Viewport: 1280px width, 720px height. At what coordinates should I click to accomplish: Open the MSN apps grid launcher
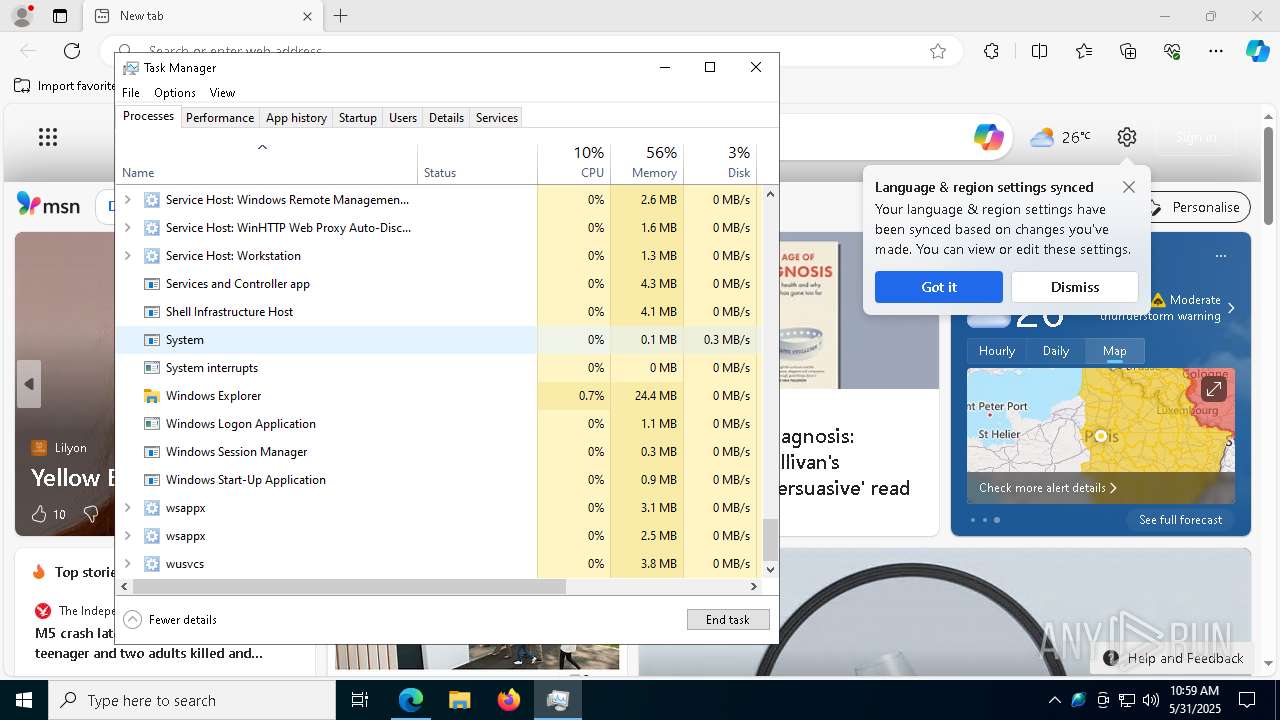point(48,137)
